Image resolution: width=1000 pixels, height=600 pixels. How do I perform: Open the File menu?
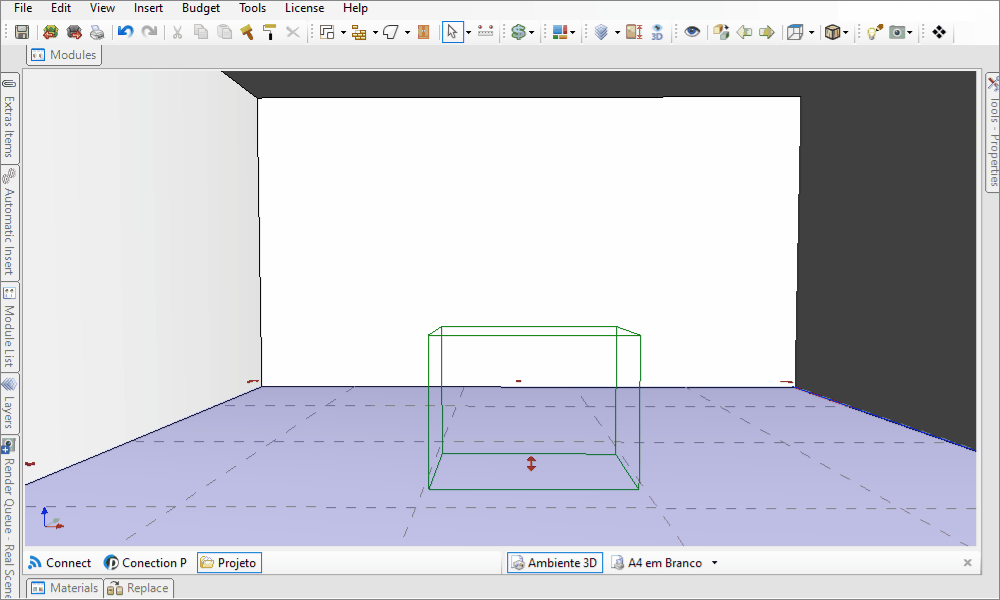[x=23, y=8]
